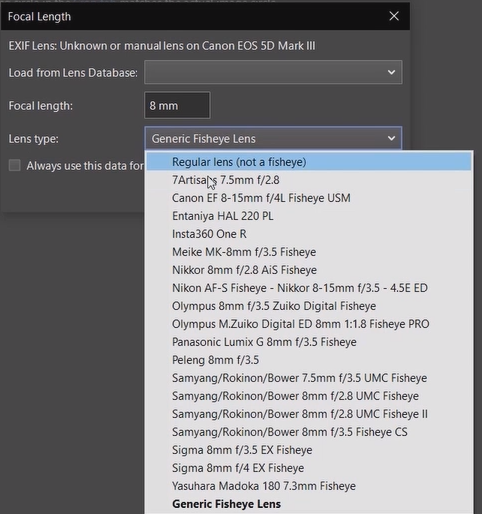482x514 pixels.
Task: Collapse the Lens type dropdown
Action: tap(273, 138)
